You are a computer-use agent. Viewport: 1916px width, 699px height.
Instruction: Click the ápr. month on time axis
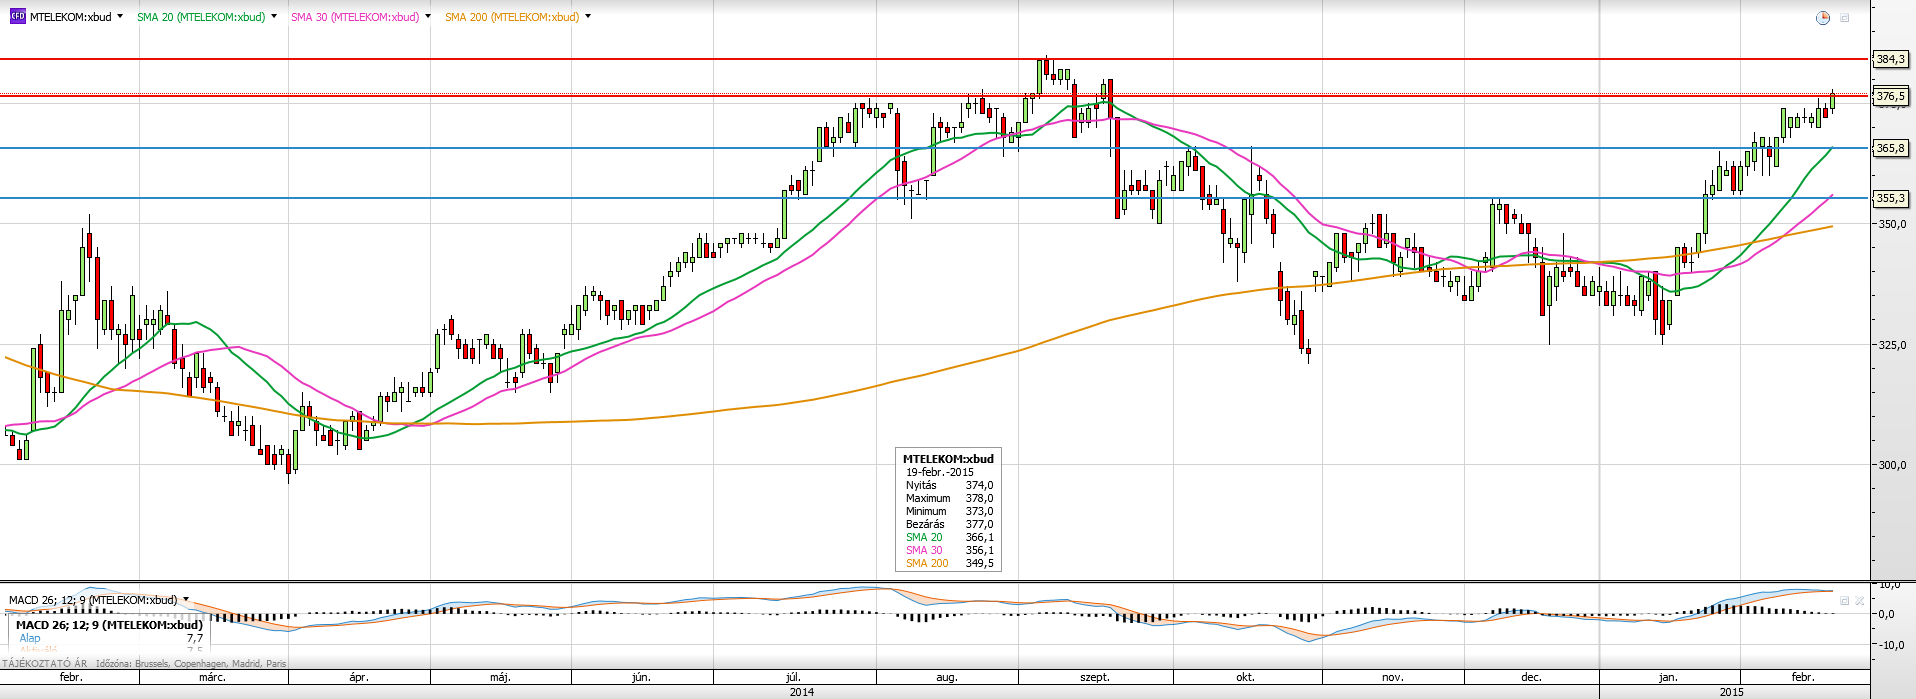click(359, 677)
